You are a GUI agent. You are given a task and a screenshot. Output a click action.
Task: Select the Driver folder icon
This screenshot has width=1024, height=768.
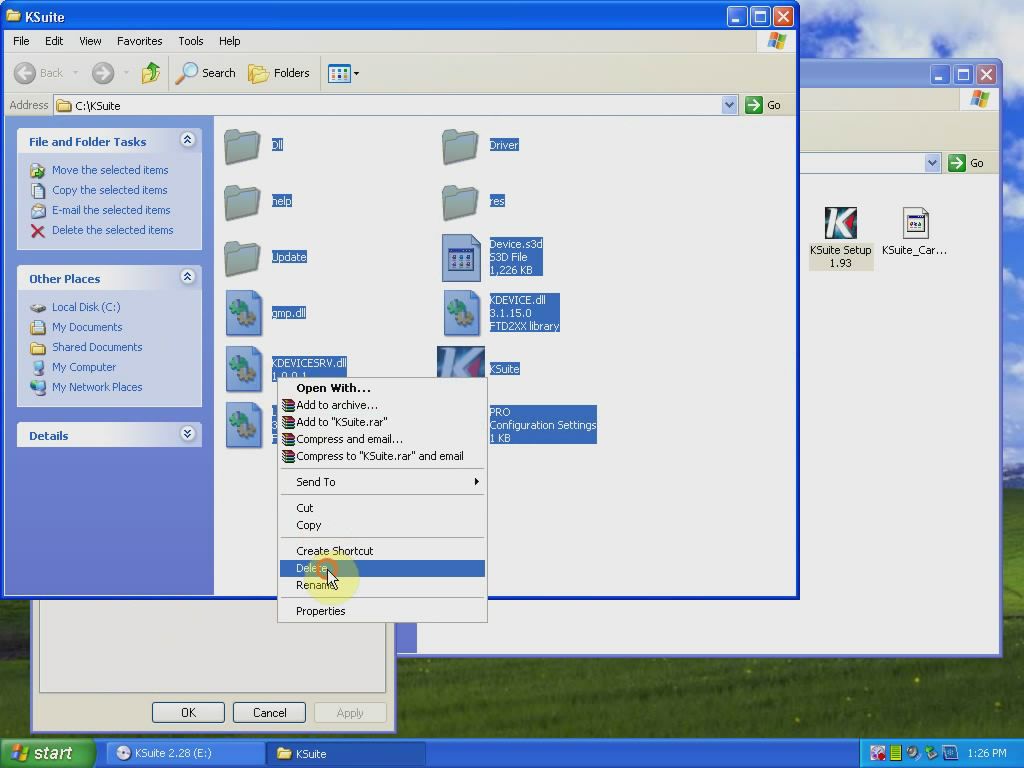[460, 146]
